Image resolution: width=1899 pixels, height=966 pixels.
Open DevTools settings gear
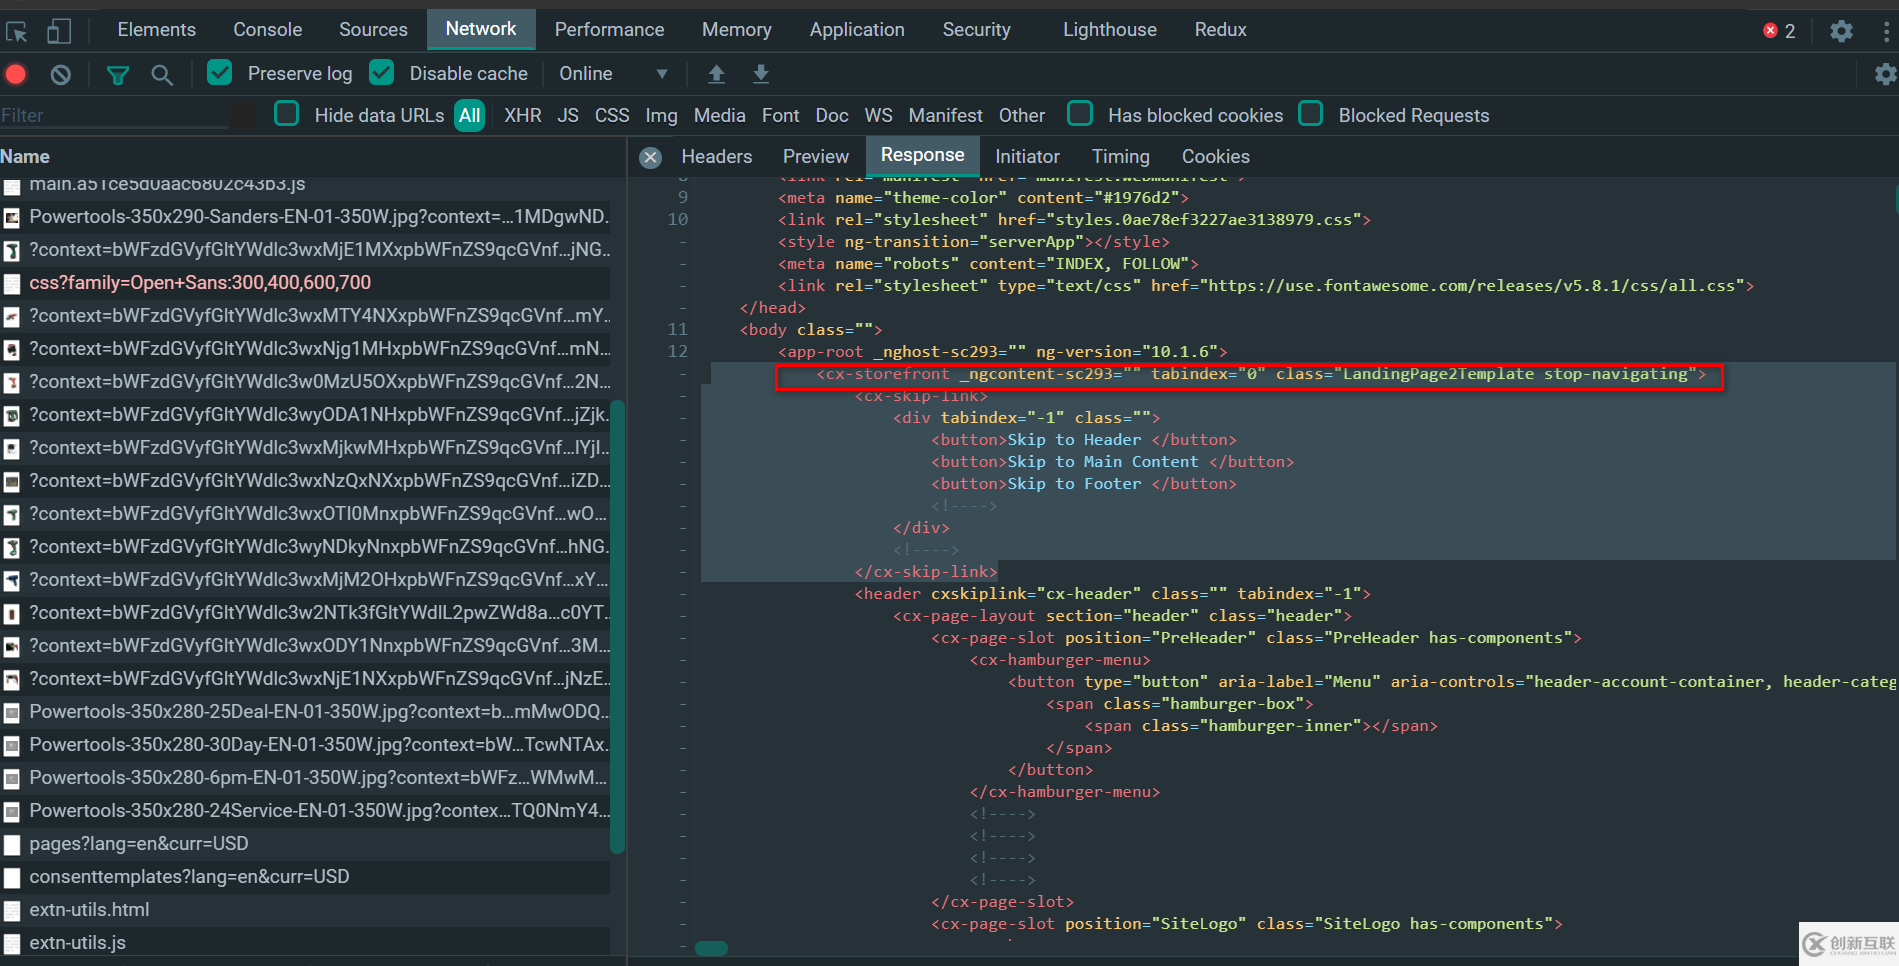[1841, 31]
